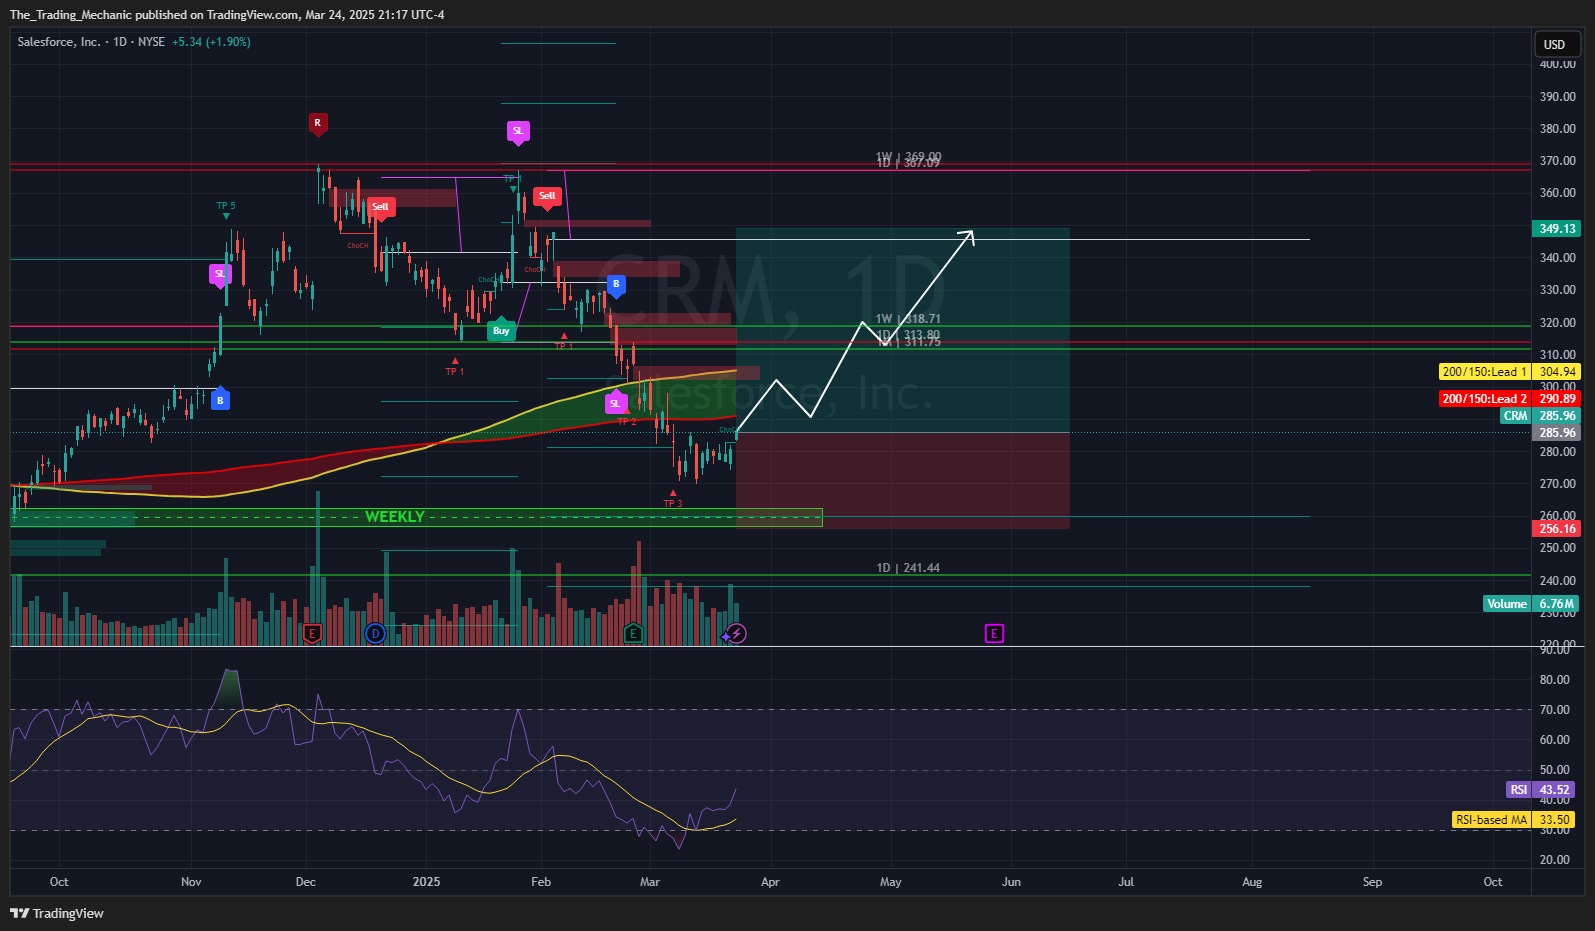Click the dark red R label near December

tap(318, 124)
